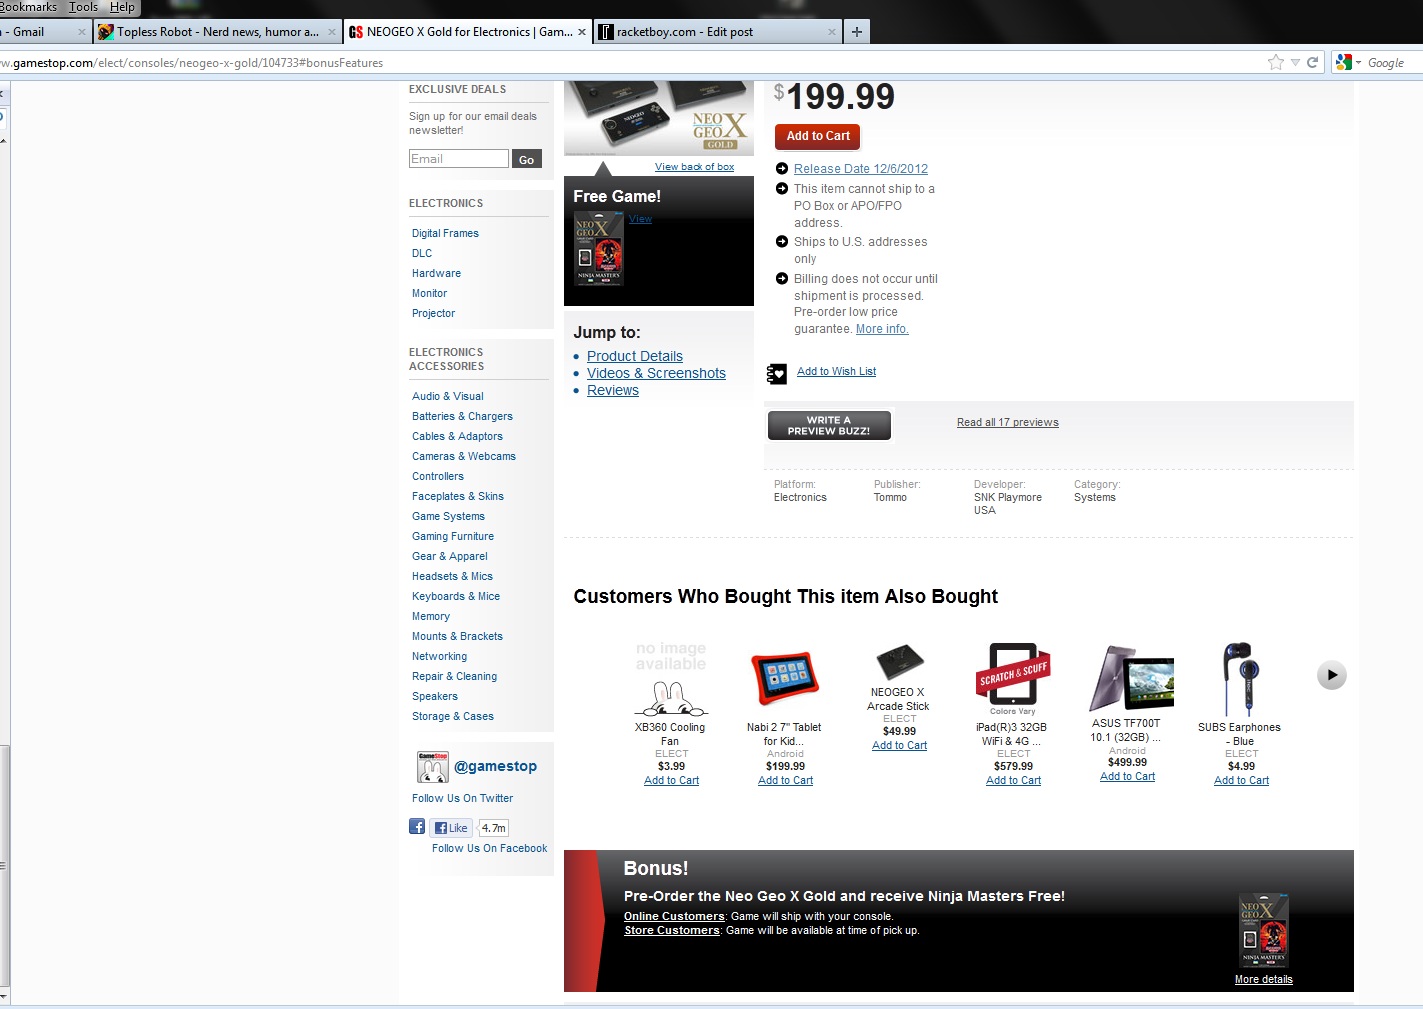Click the Free Game Ninja Masters thumbnail

click(599, 250)
